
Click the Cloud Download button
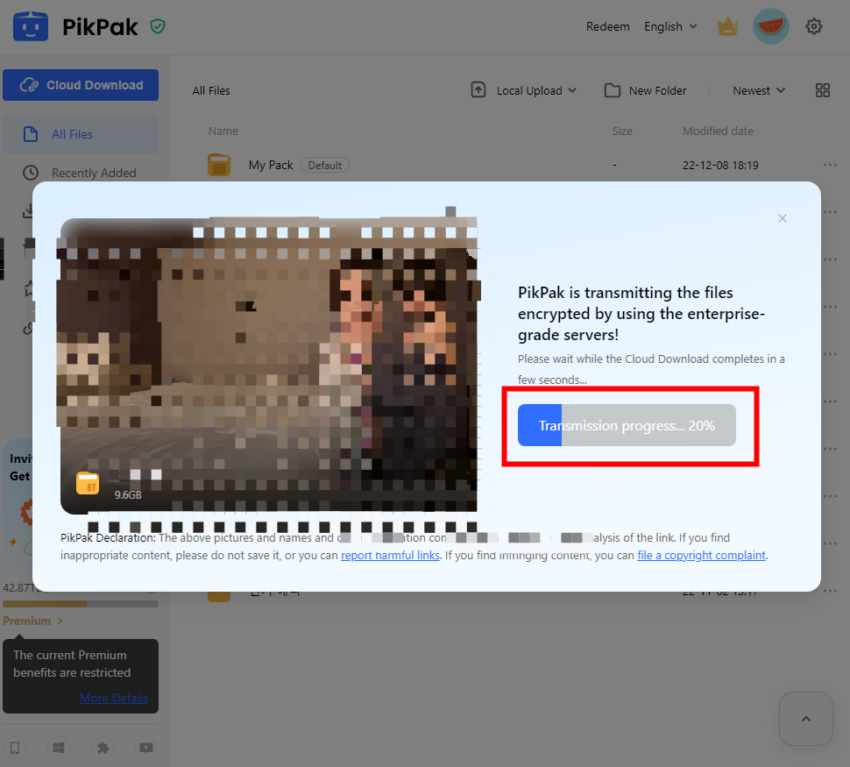[x=80, y=85]
